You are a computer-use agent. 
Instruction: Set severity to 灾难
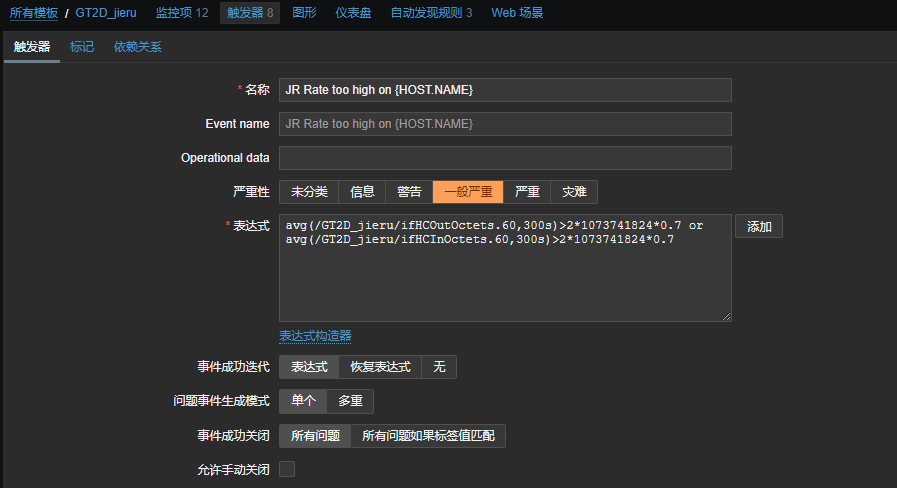[x=574, y=192]
